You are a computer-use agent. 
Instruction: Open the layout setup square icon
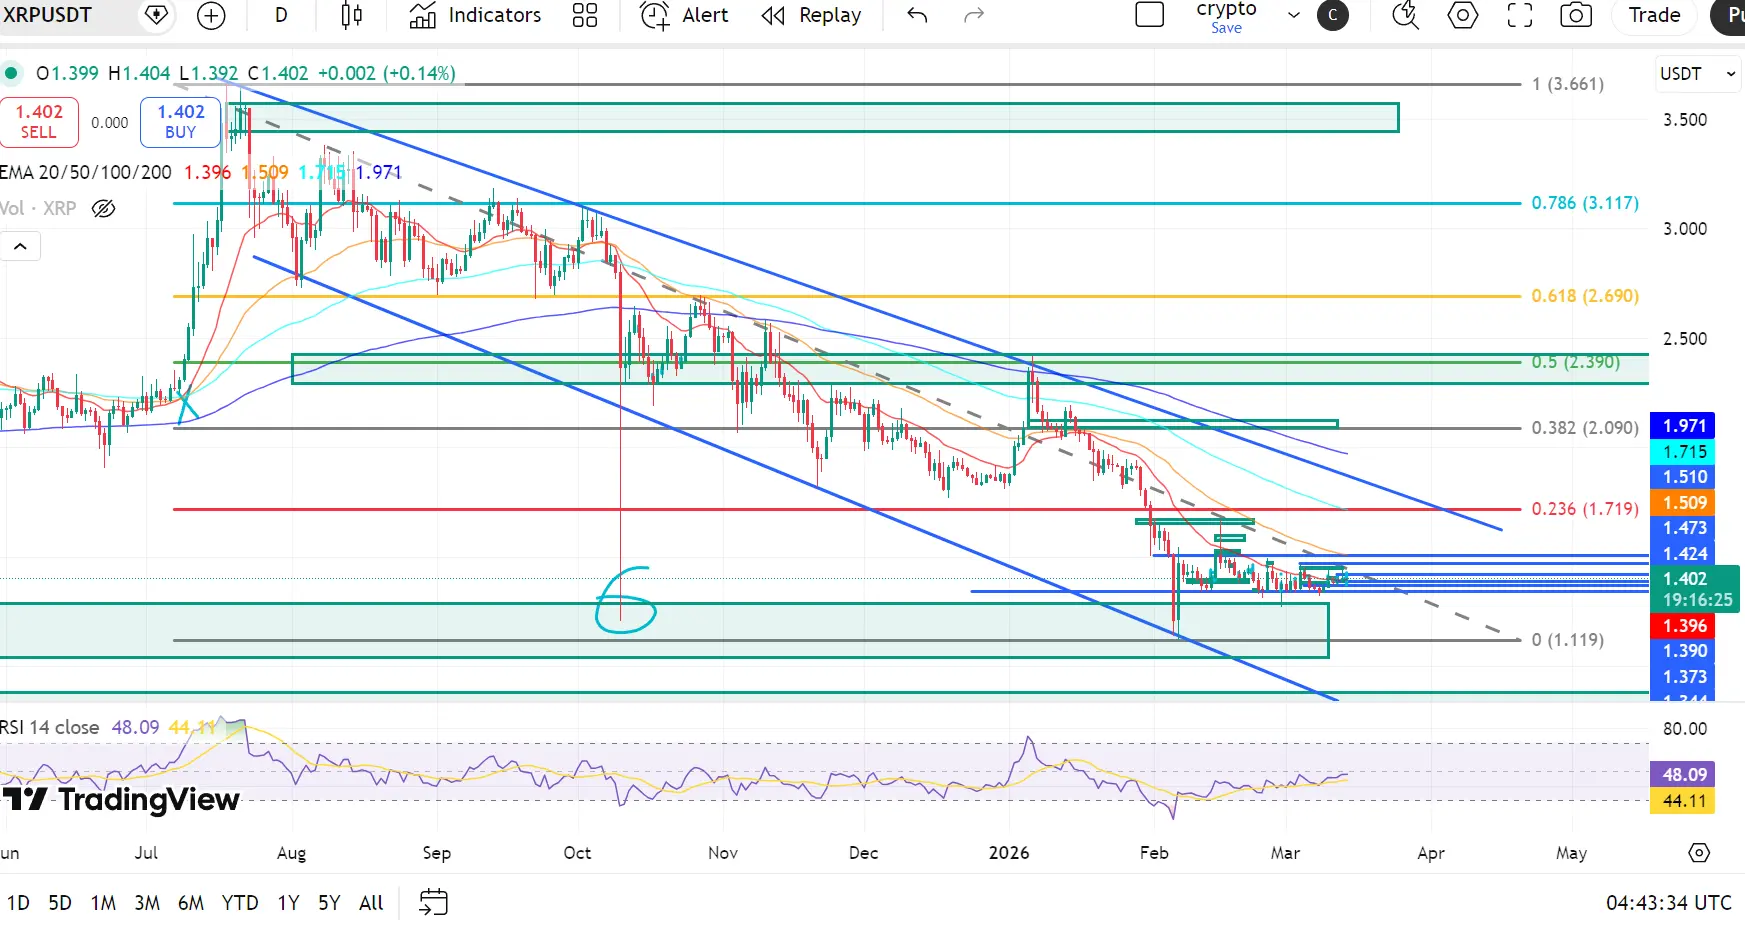pos(1150,15)
